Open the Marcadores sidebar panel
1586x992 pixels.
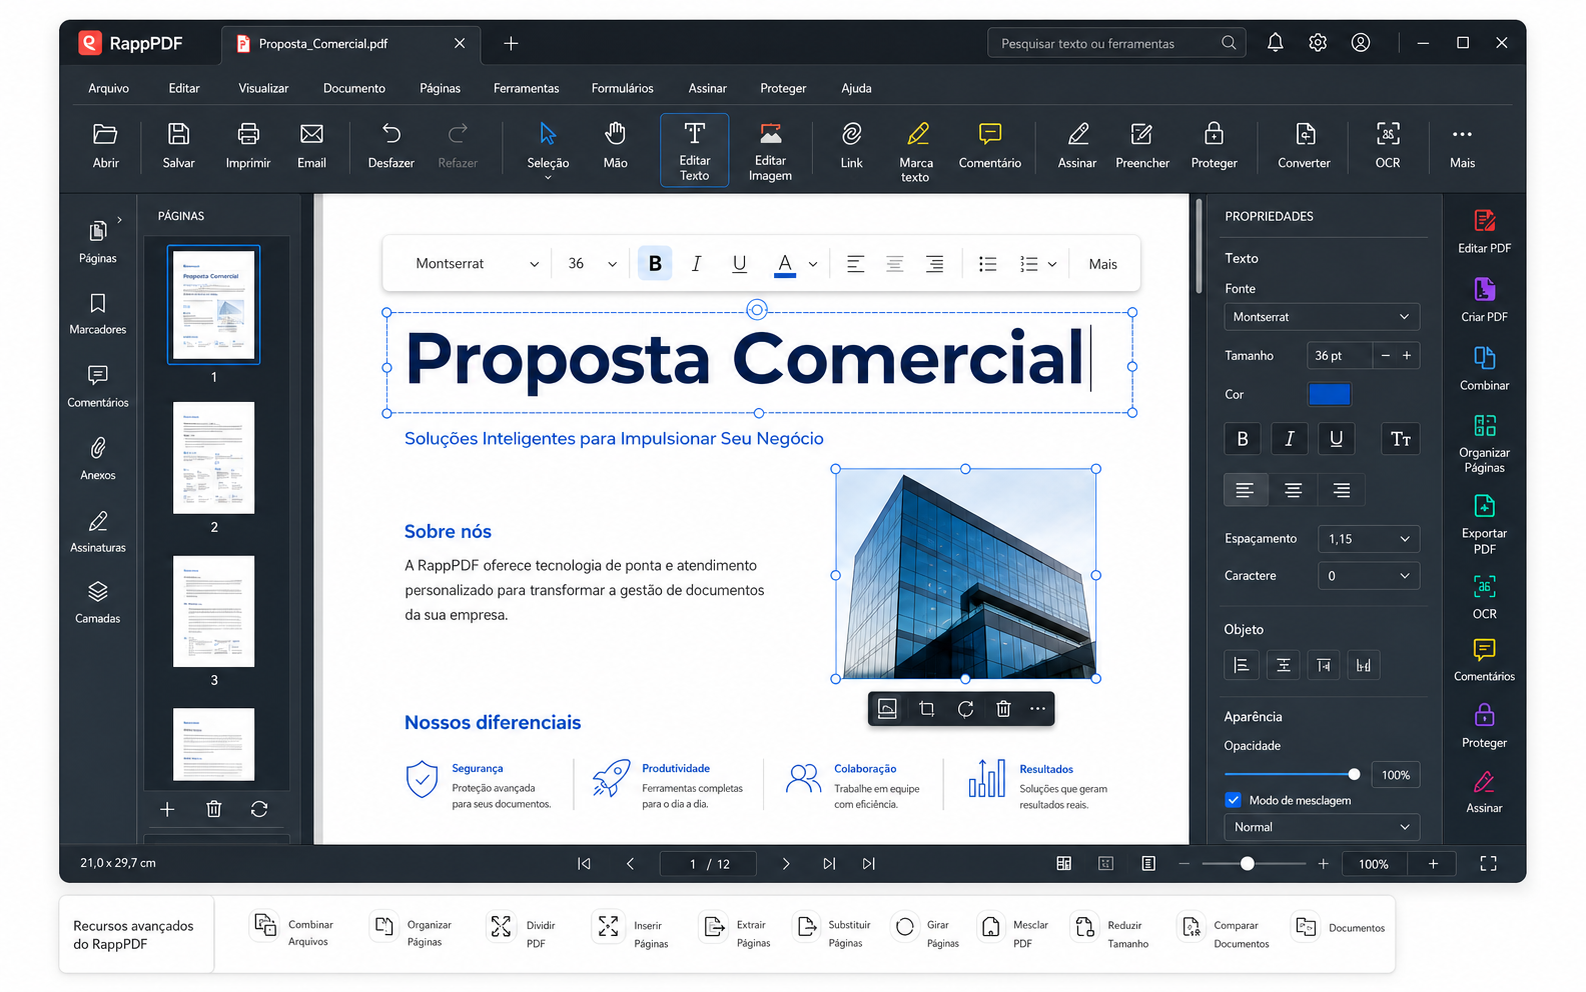click(x=98, y=314)
